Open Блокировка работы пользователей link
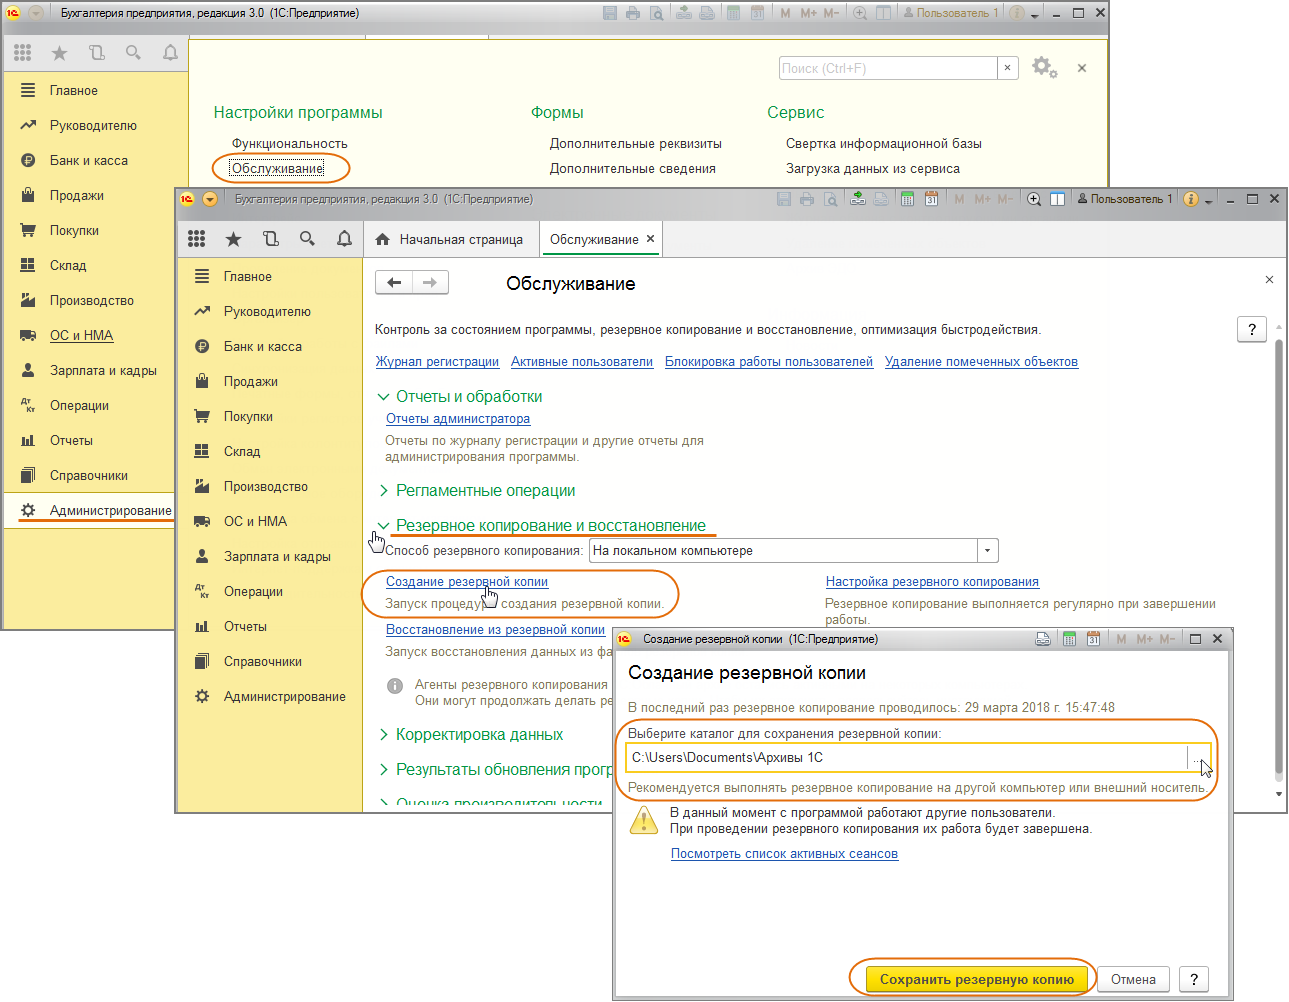 tap(769, 362)
